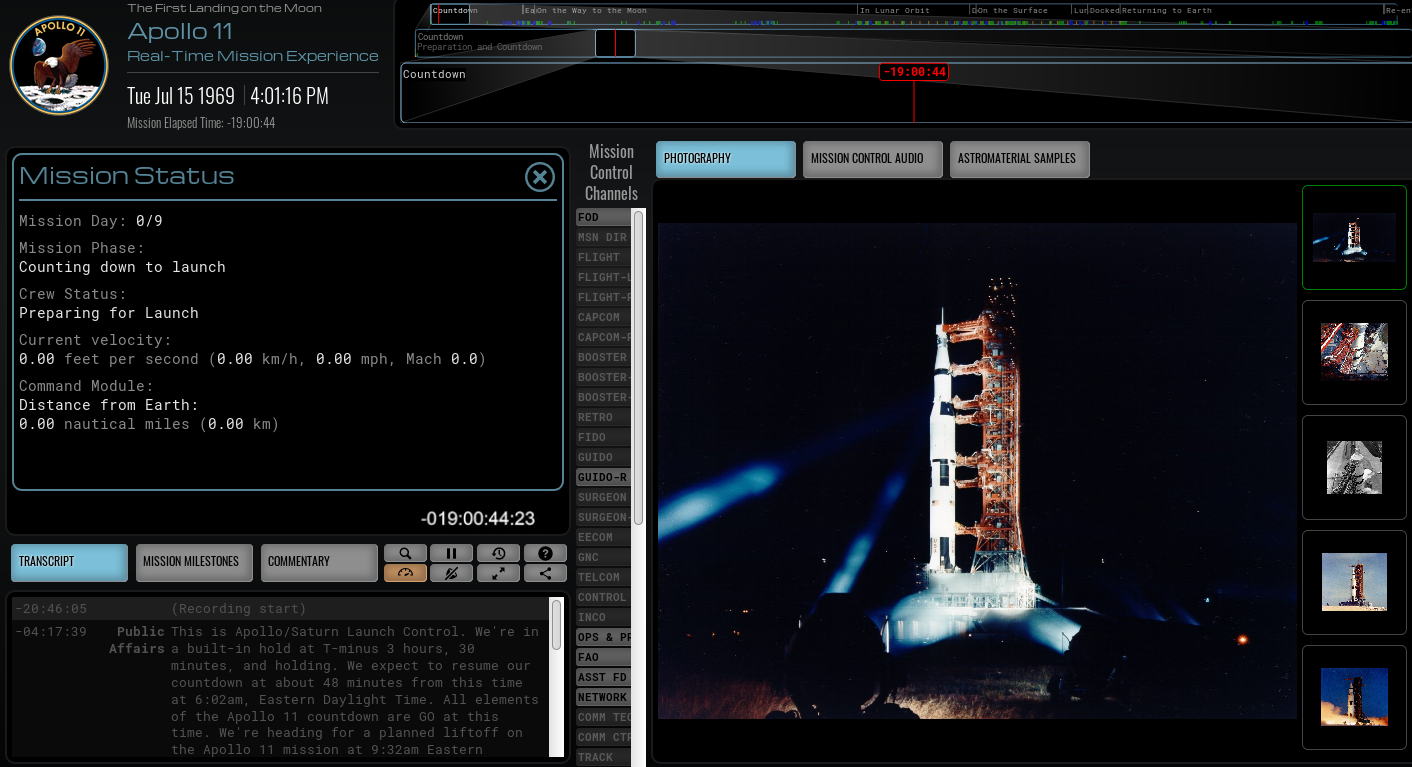1412x767 pixels.
Task: Click the transcript panel scrollbar
Action: pos(556,625)
